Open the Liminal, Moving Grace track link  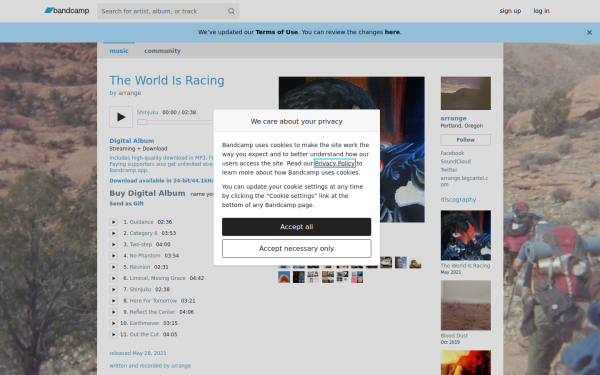[x=158, y=278]
